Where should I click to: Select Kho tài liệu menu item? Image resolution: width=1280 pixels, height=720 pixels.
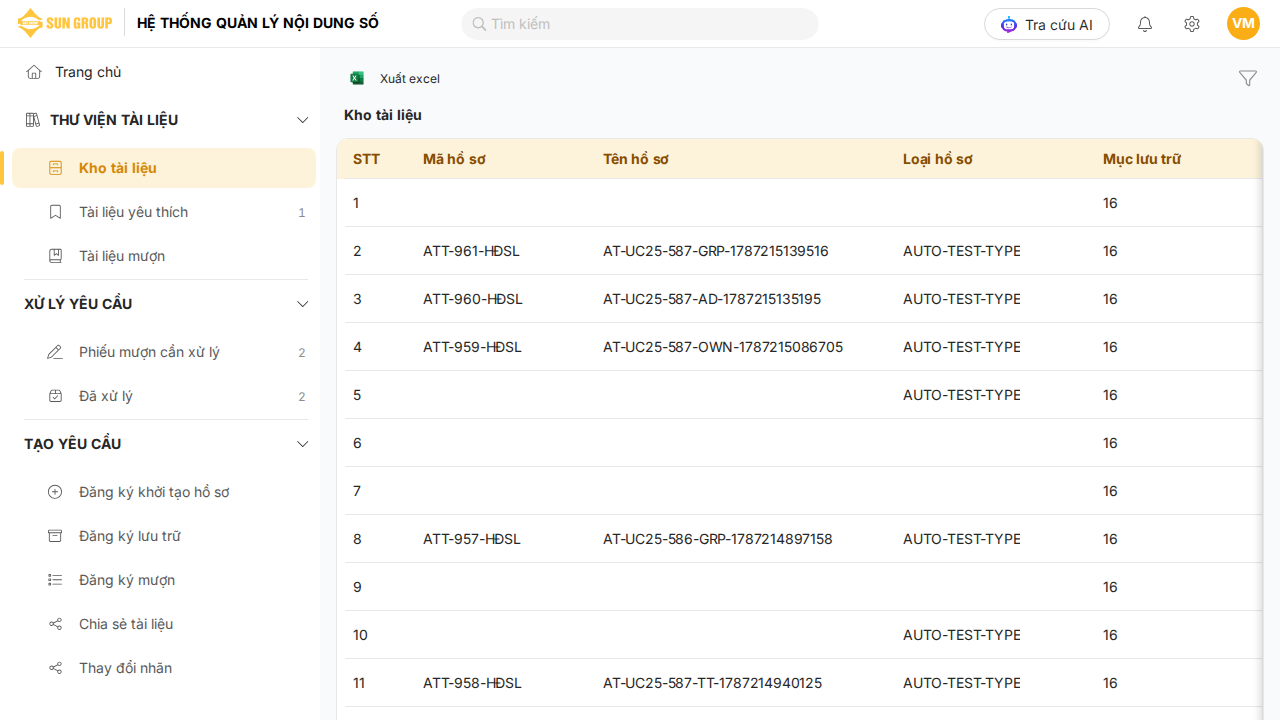163,168
